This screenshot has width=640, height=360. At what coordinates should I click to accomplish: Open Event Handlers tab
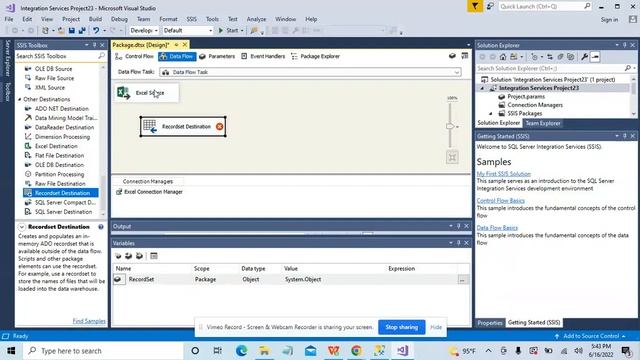tap(263, 56)
